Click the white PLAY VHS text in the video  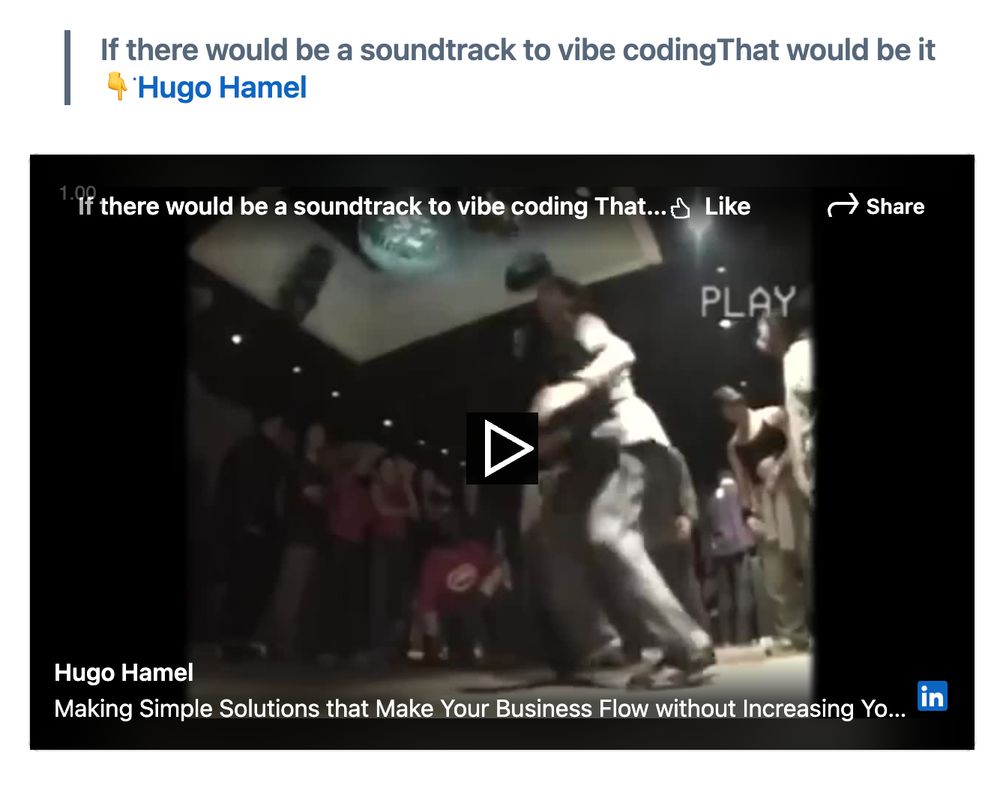pos(748,301)
